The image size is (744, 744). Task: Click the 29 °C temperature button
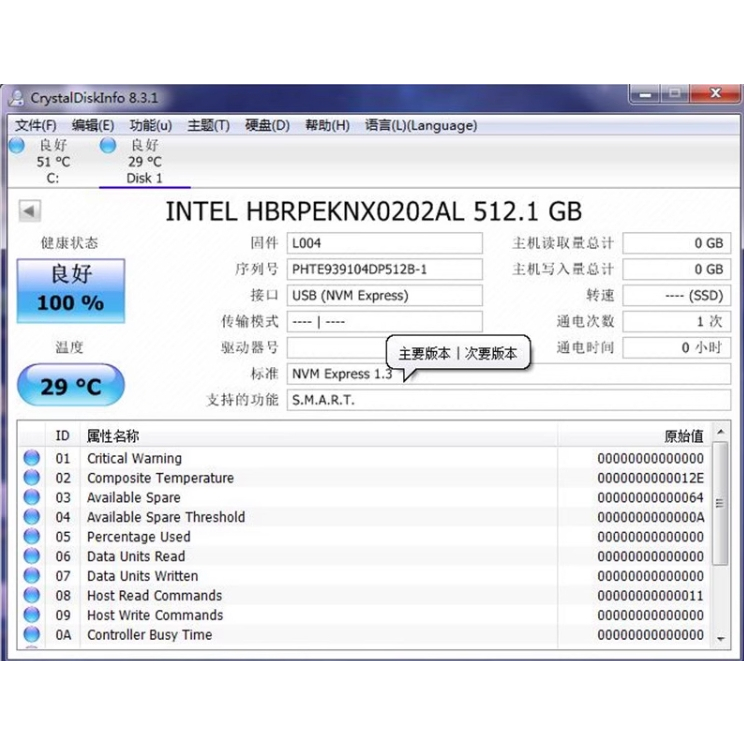(71, 386)
